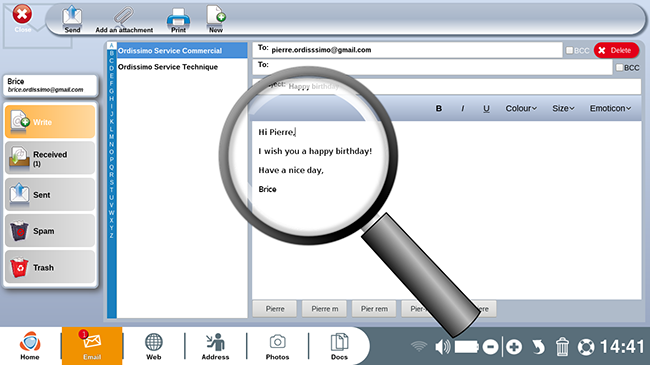Screen dimensions: 650x365
Task: Toggle bold formatting
Action: click(x=439, y=108)
